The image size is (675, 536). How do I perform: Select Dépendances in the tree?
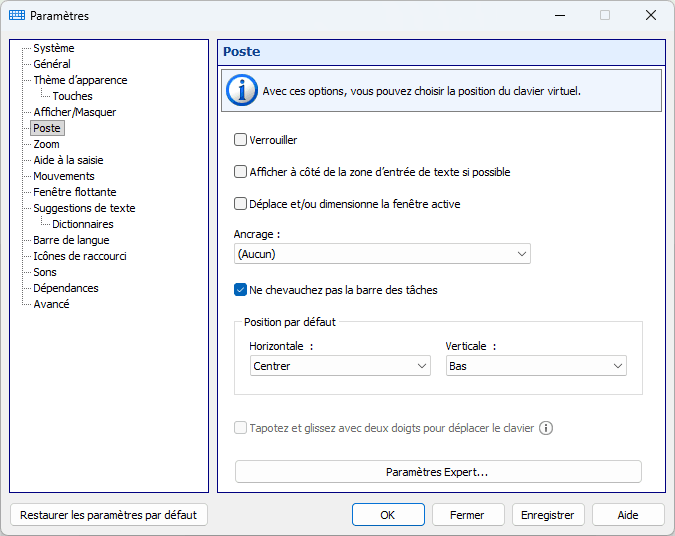click(x=66, y=288)
